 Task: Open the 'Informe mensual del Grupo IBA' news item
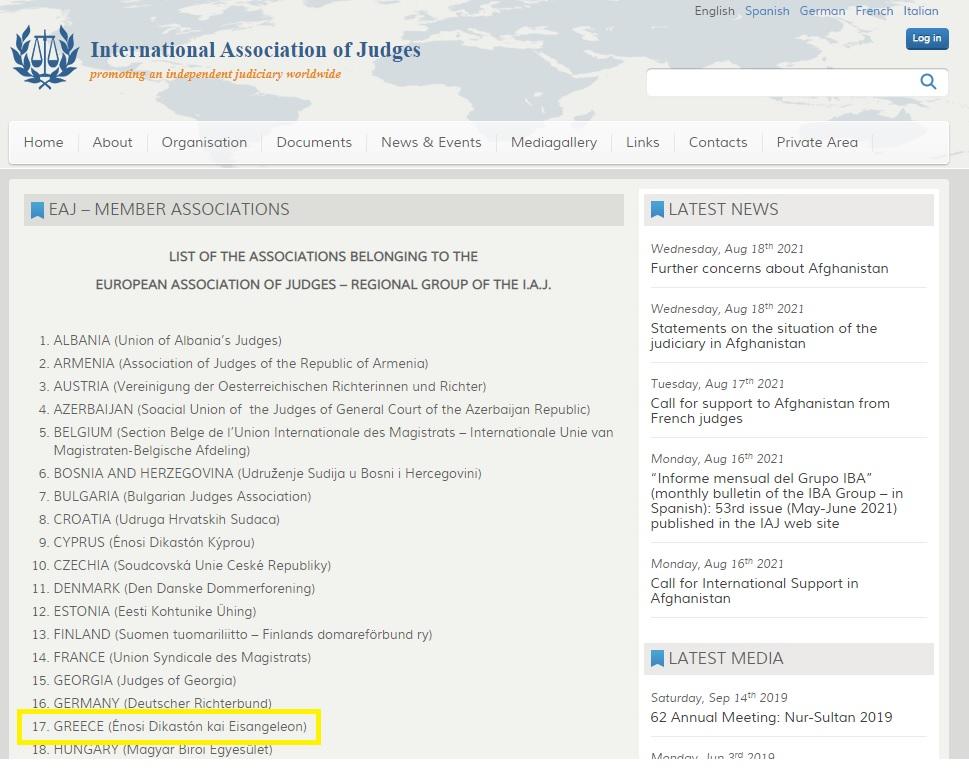777,501
